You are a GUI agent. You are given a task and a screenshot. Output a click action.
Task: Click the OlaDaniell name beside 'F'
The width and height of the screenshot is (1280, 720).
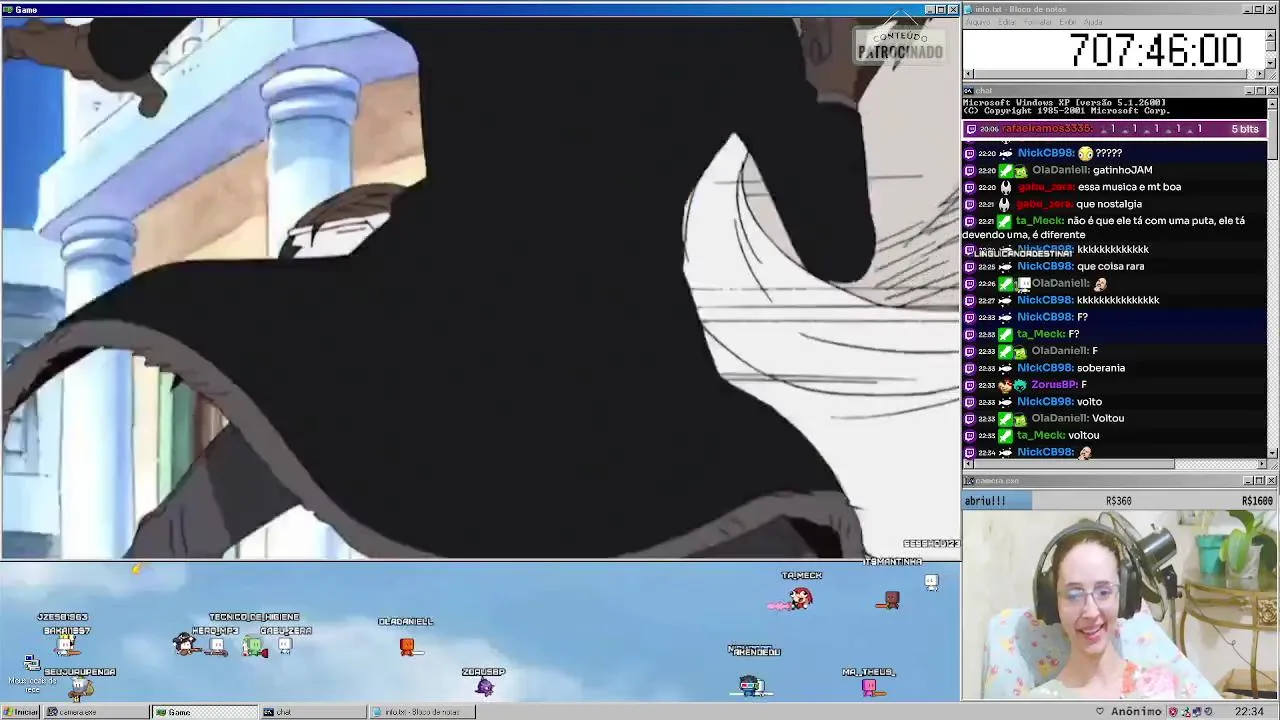1060,351
